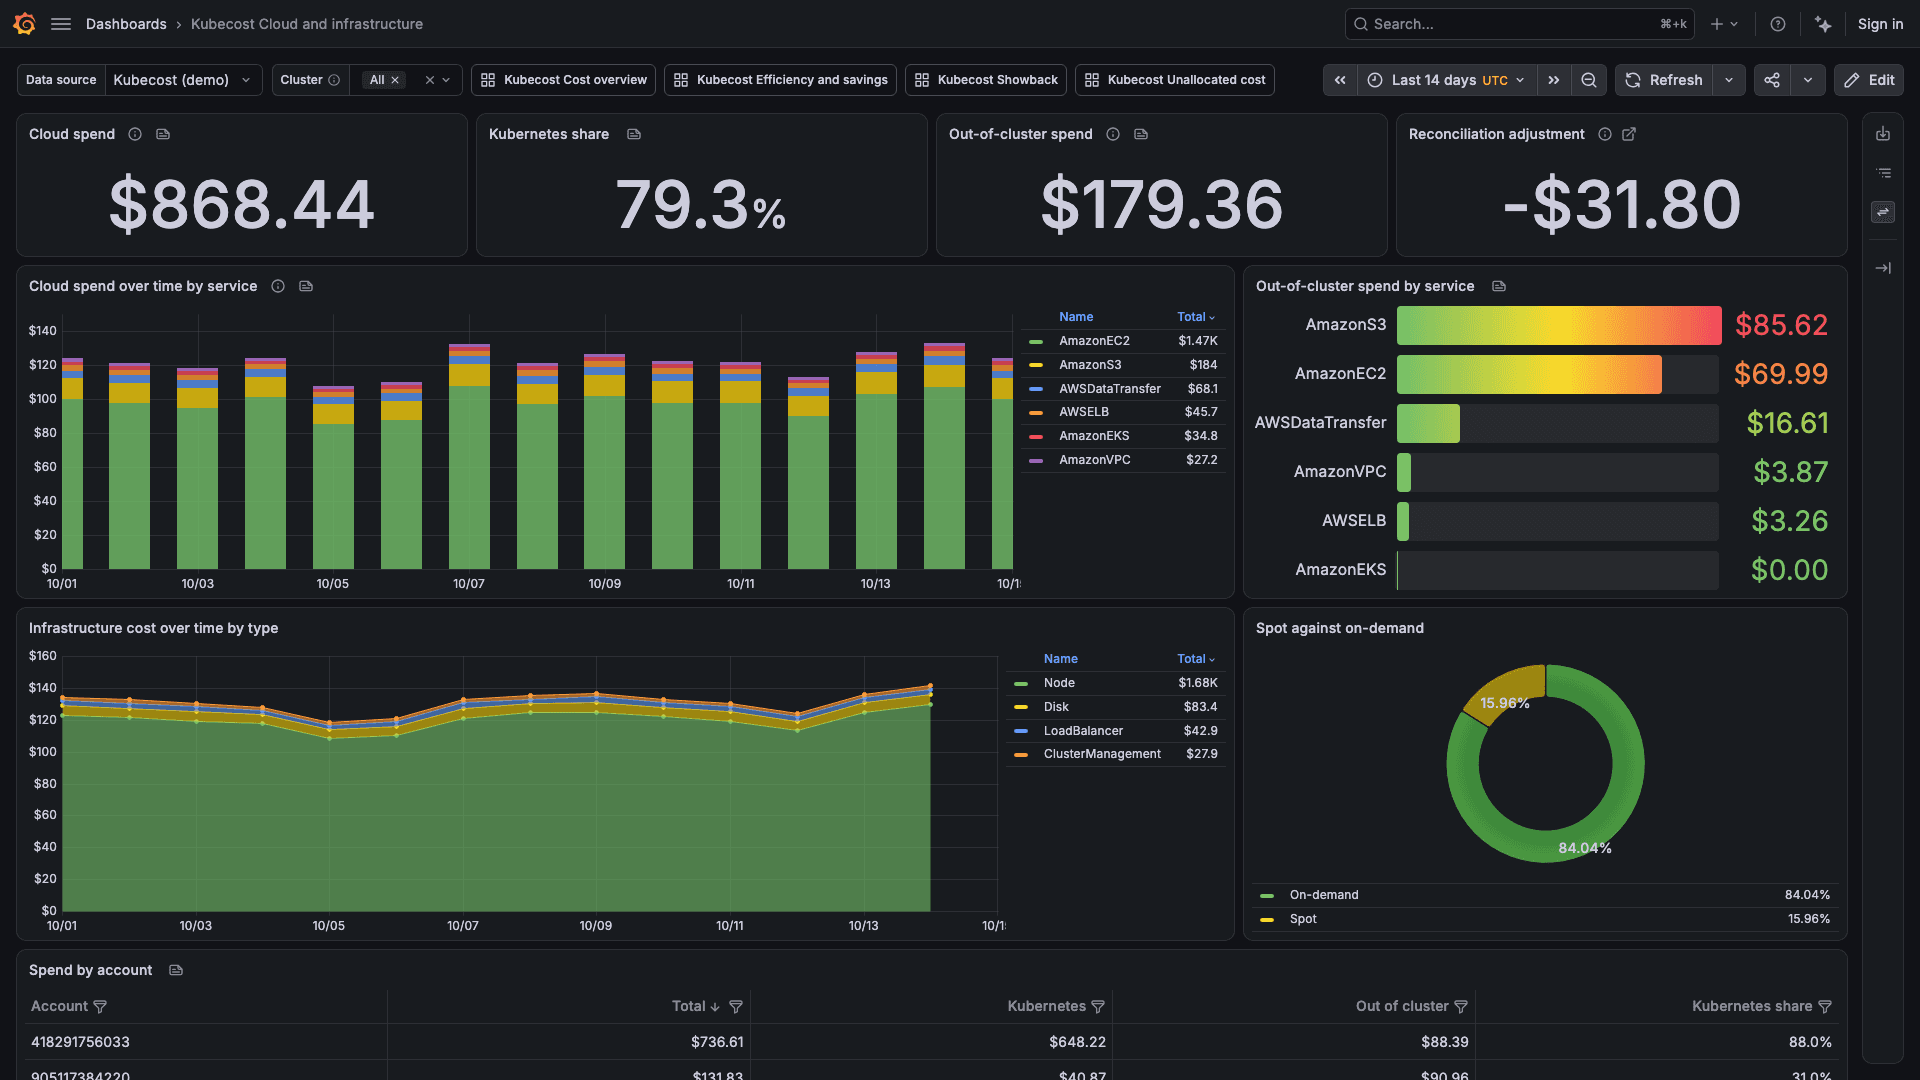Screen dimensions: 1920x1080
Task: Click Spend by account panel link icon
Action: 176,970
